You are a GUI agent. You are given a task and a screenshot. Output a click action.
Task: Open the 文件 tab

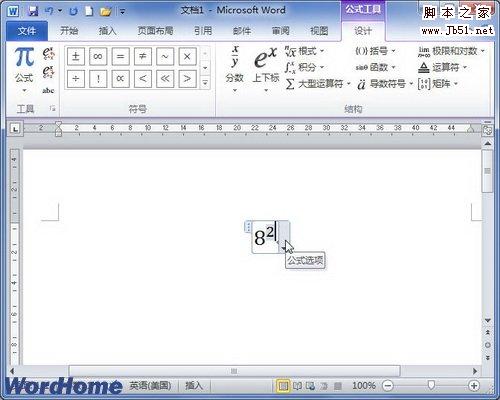click(x=27, y=31)
